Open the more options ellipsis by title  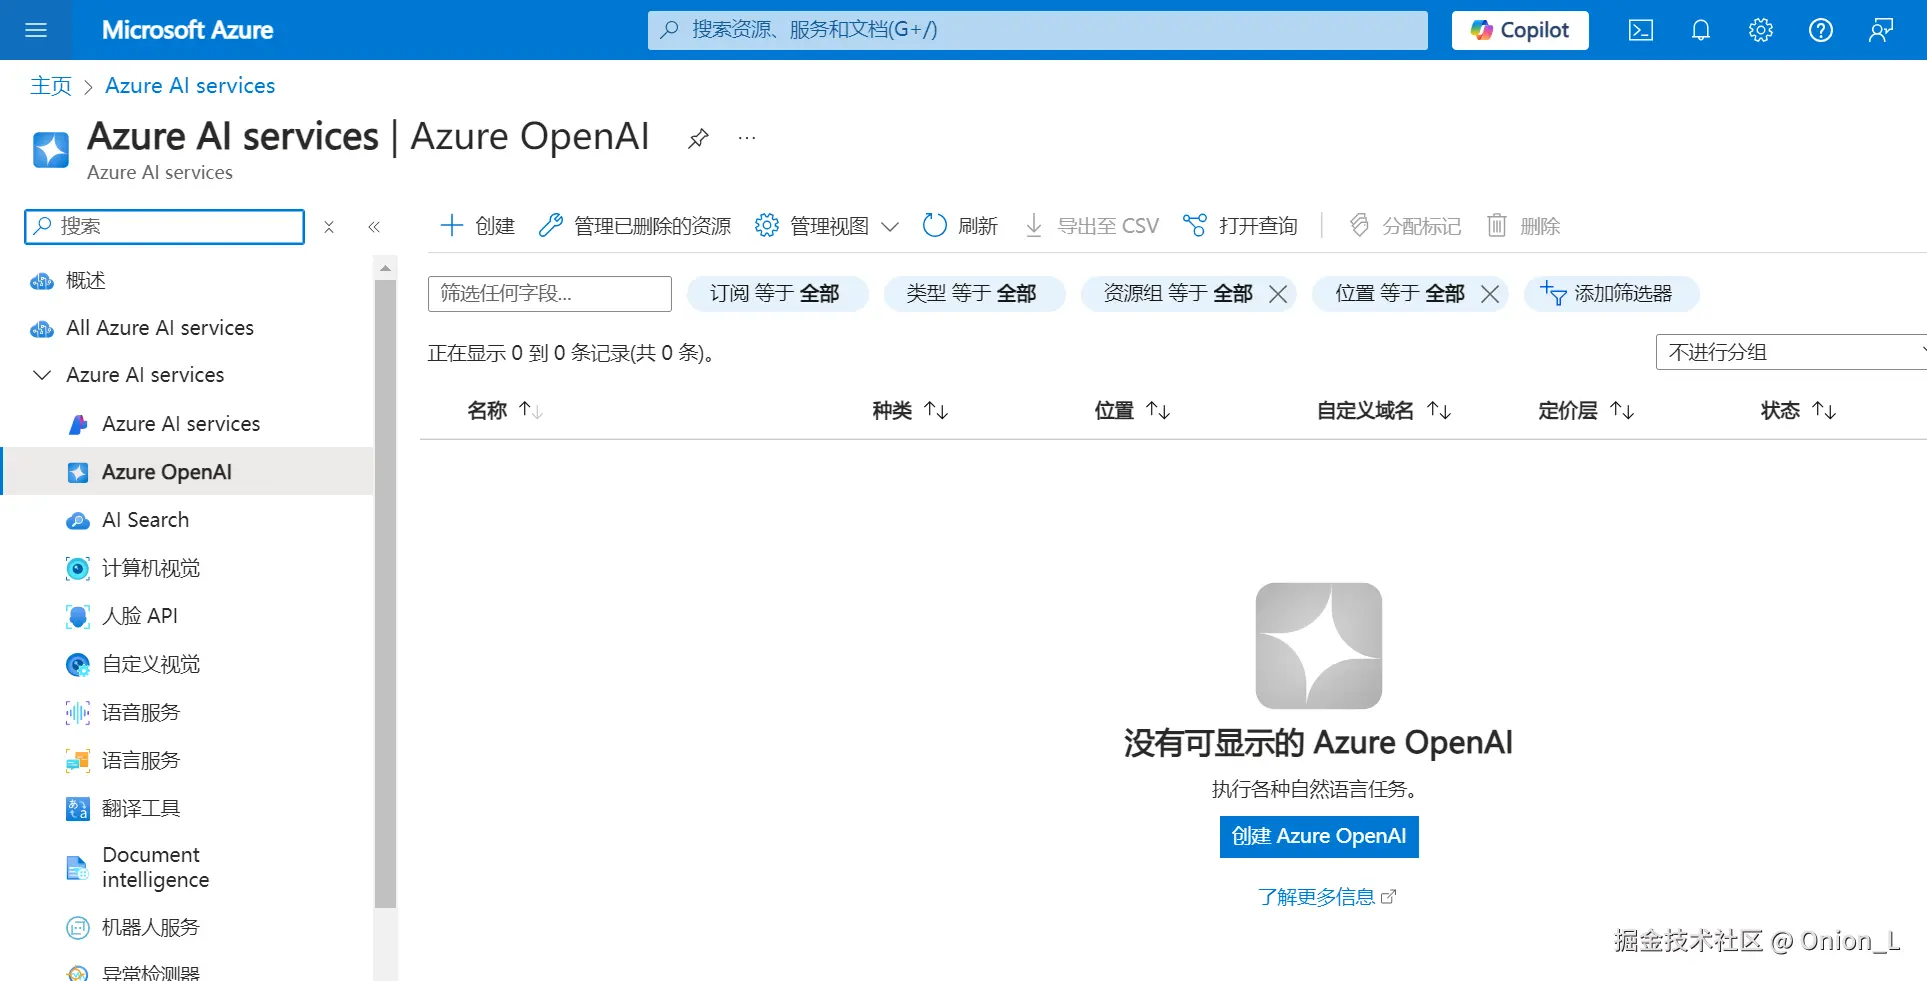pyautogui.click(x=747, y=138)
